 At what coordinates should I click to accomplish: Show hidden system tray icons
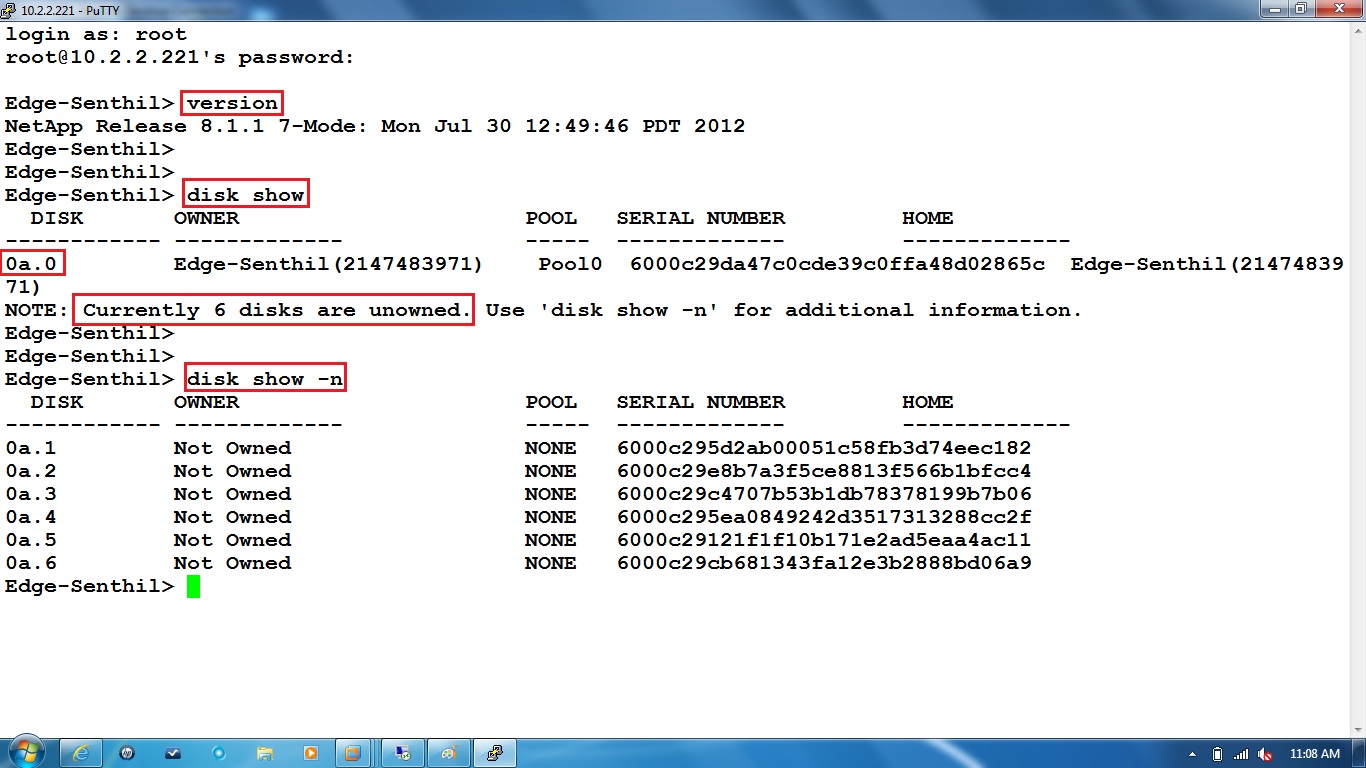pyautogui.click(x=1193, y=754)
